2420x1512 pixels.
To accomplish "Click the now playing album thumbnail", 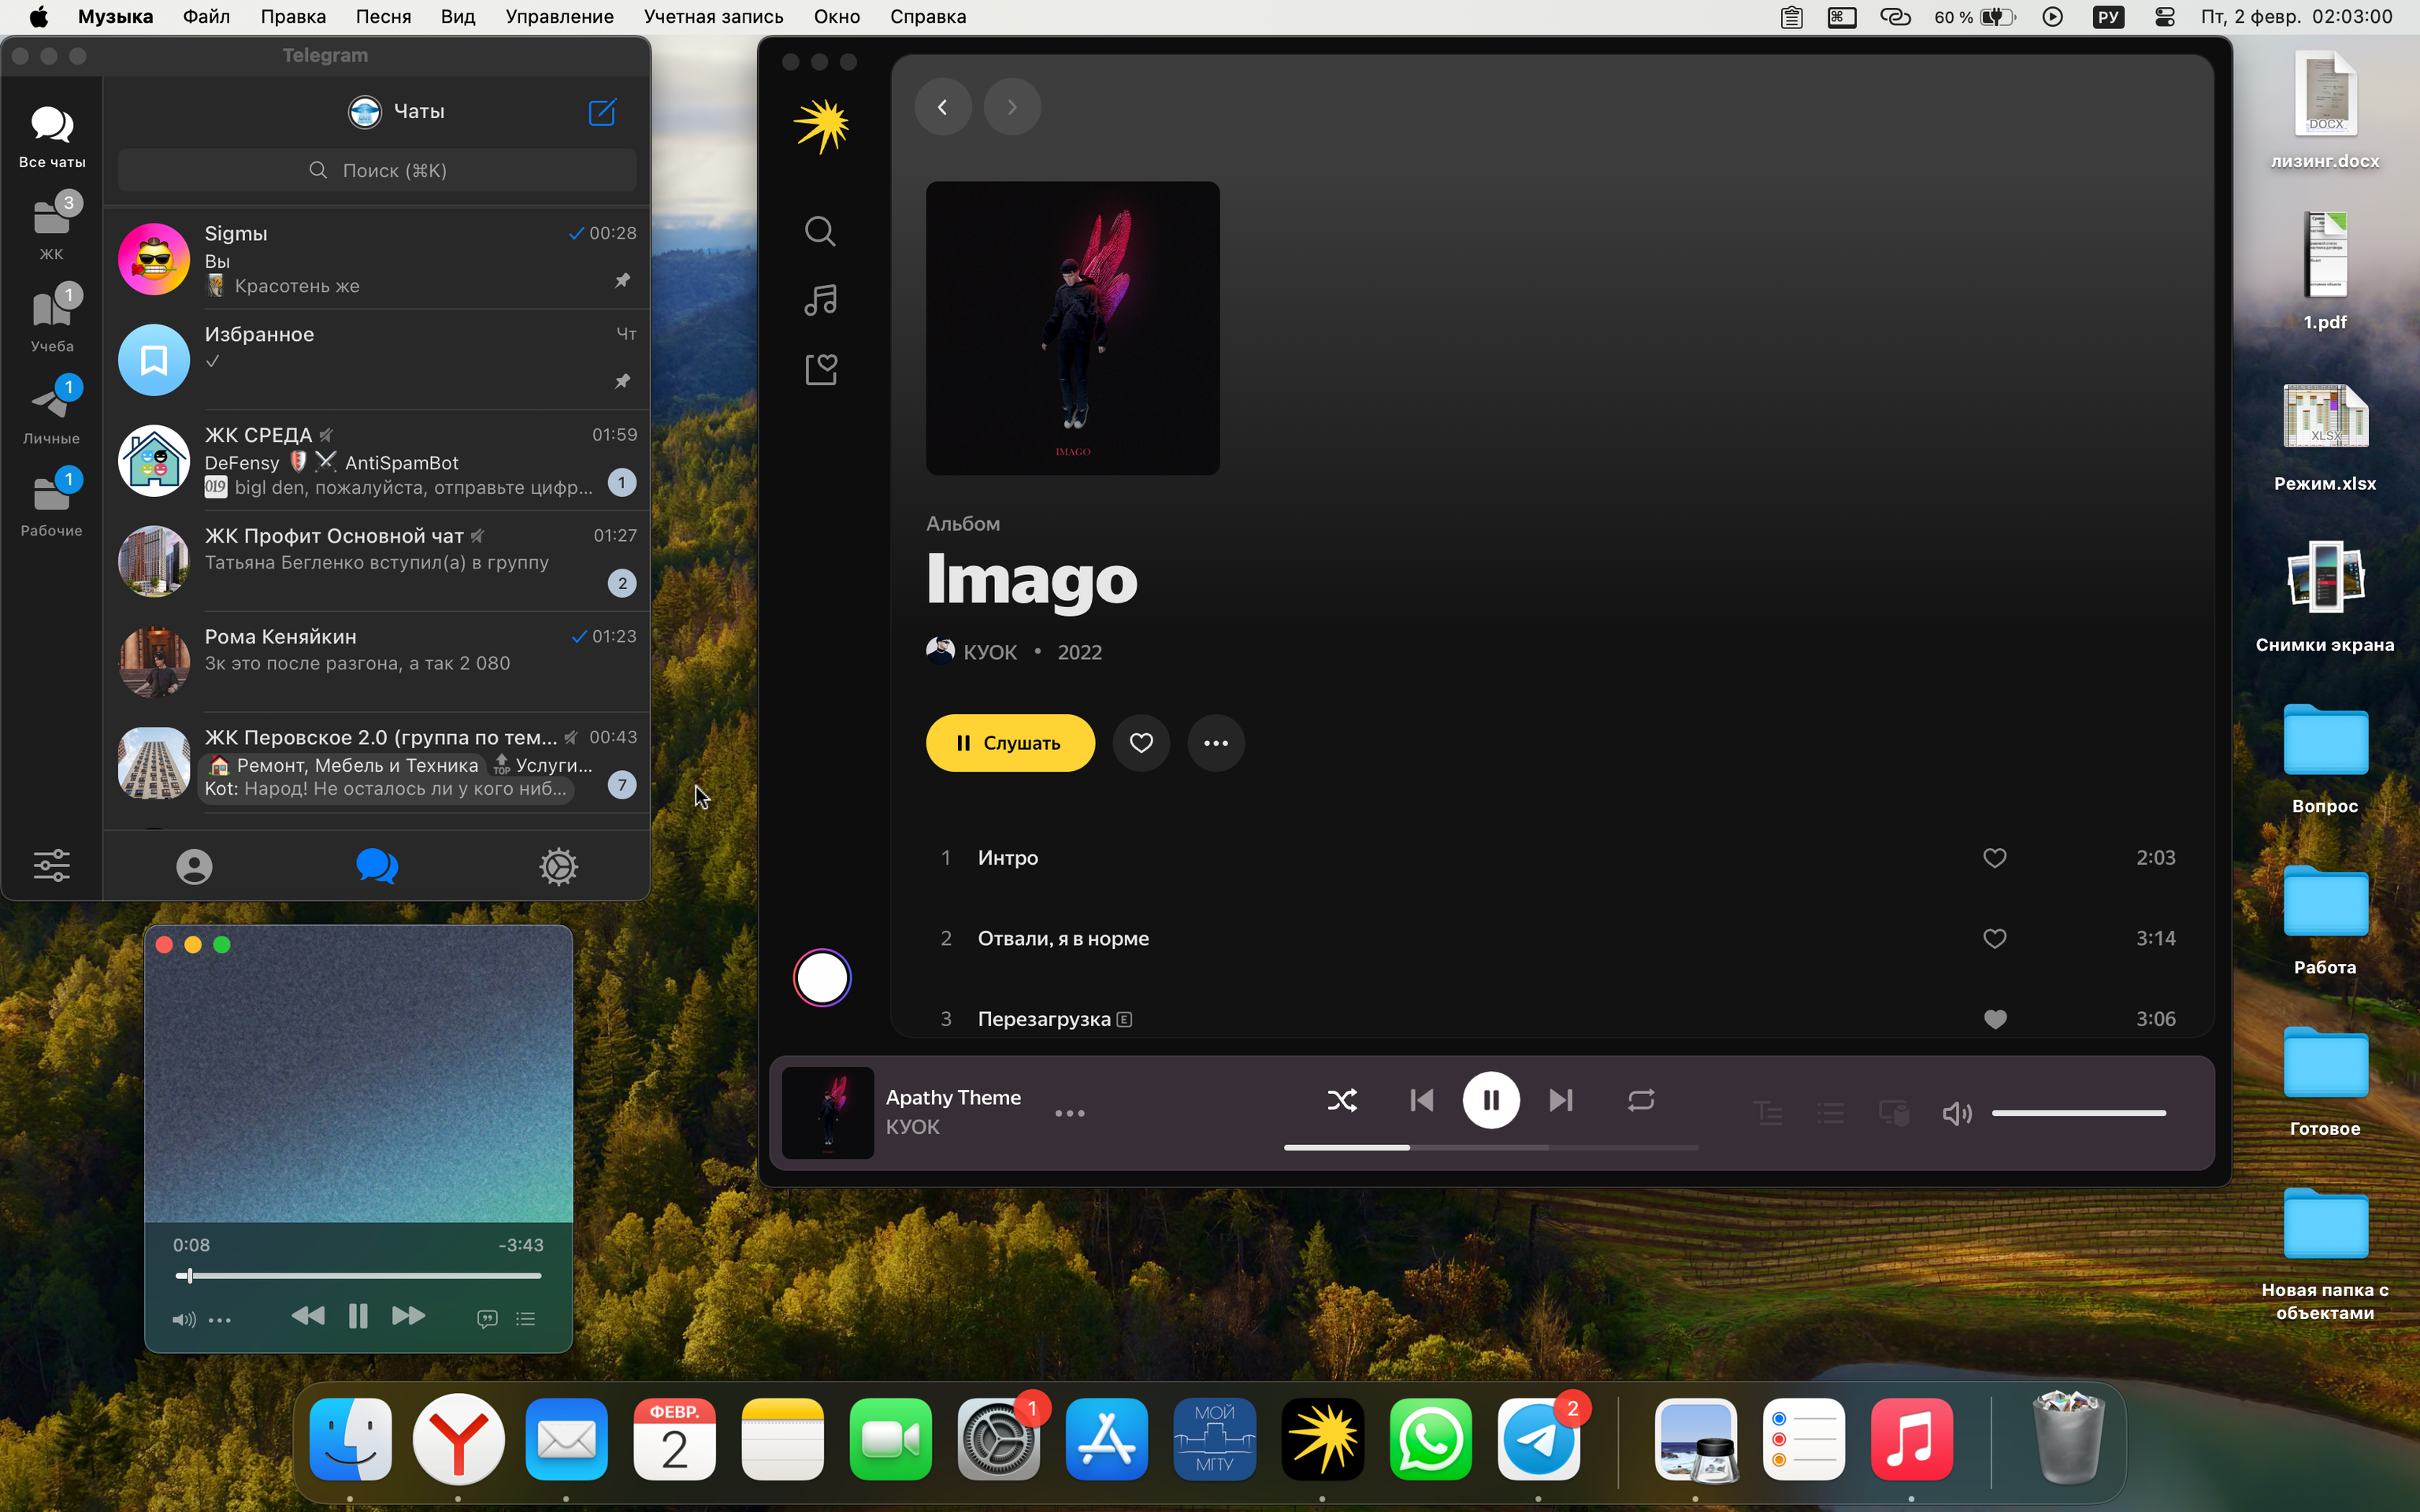I will click(x=827, y=1113).
